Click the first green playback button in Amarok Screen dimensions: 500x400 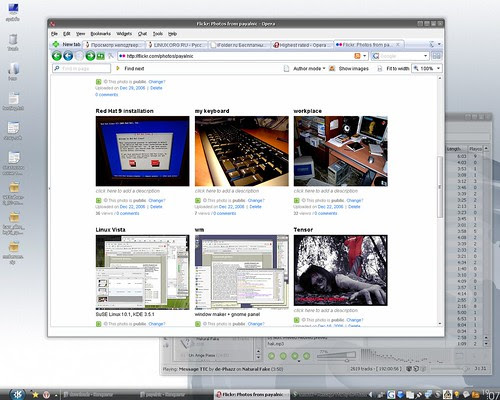point(272,356)
